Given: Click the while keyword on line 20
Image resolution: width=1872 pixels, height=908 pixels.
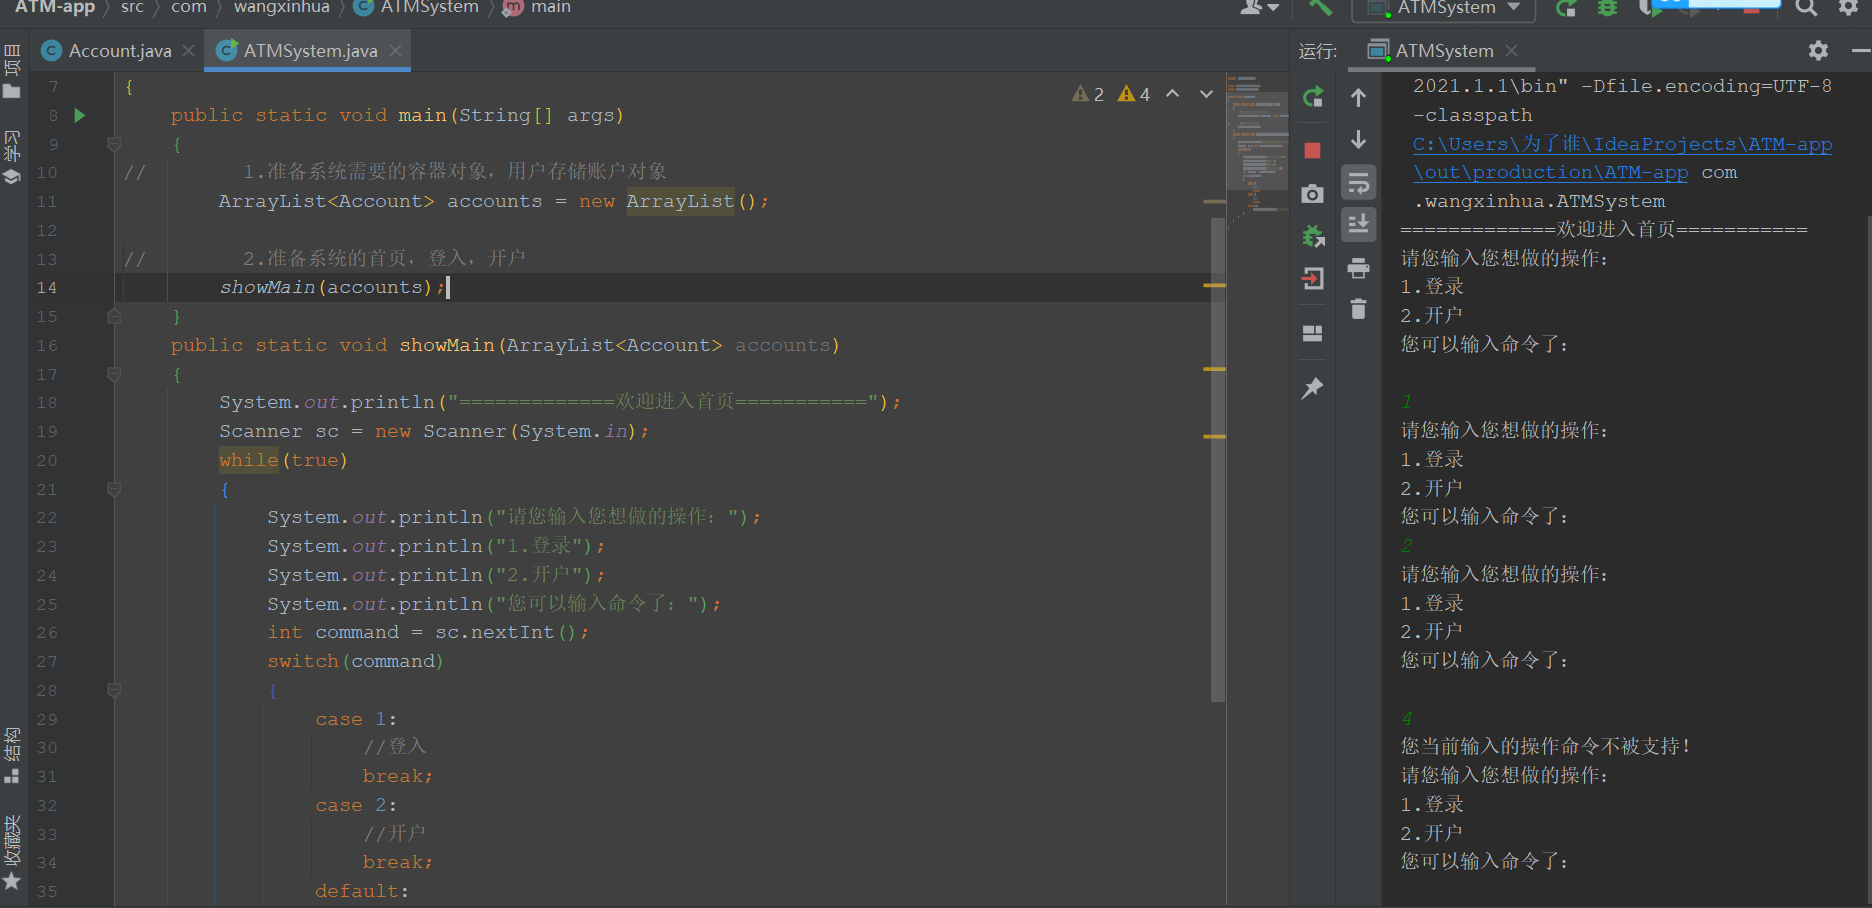Looking at the screenshot, I should pos(249,460).
